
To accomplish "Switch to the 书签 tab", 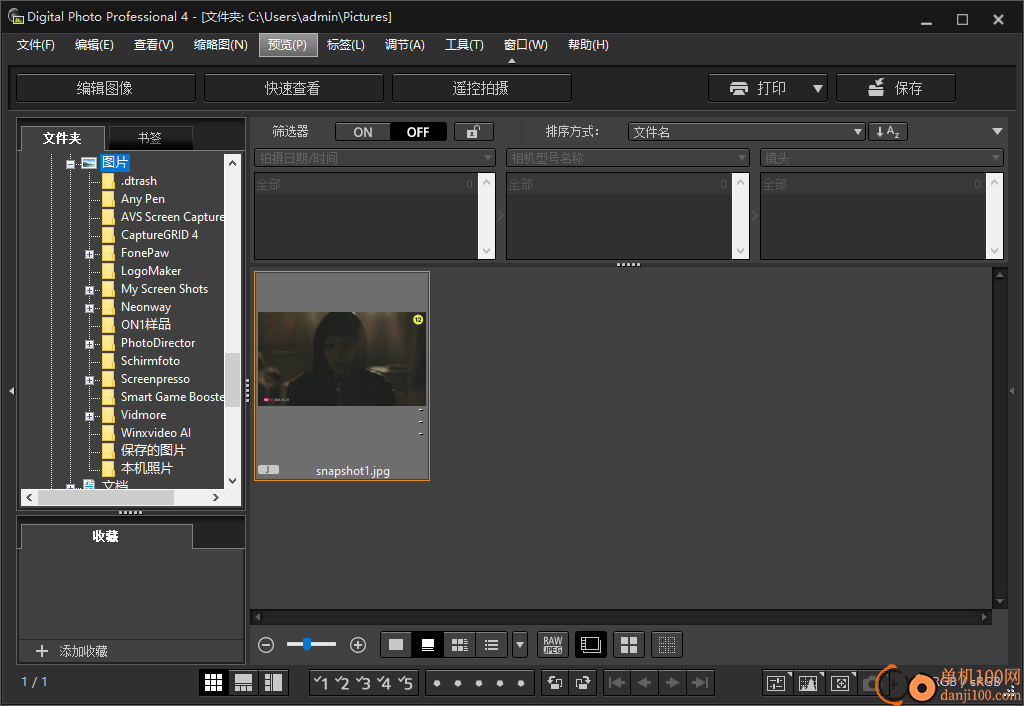I will point(150,138).
